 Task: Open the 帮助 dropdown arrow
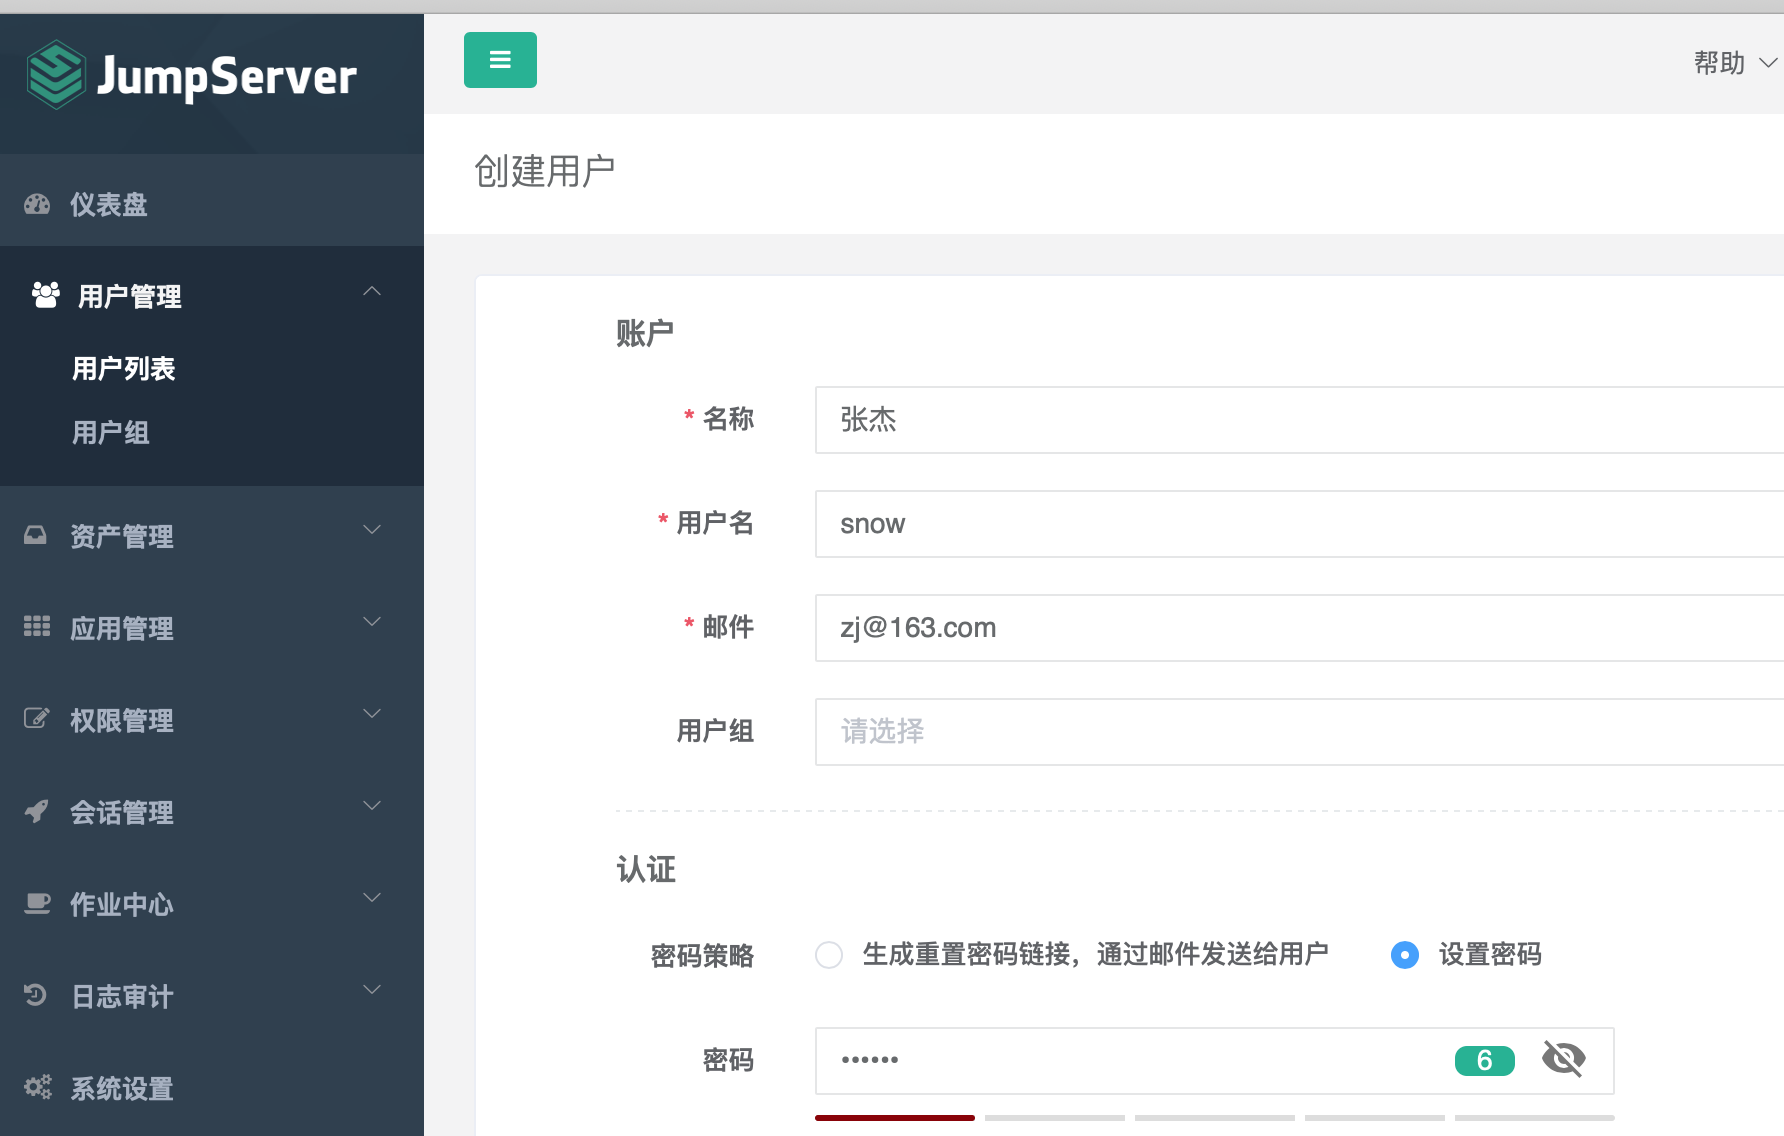click(1768, 63)
